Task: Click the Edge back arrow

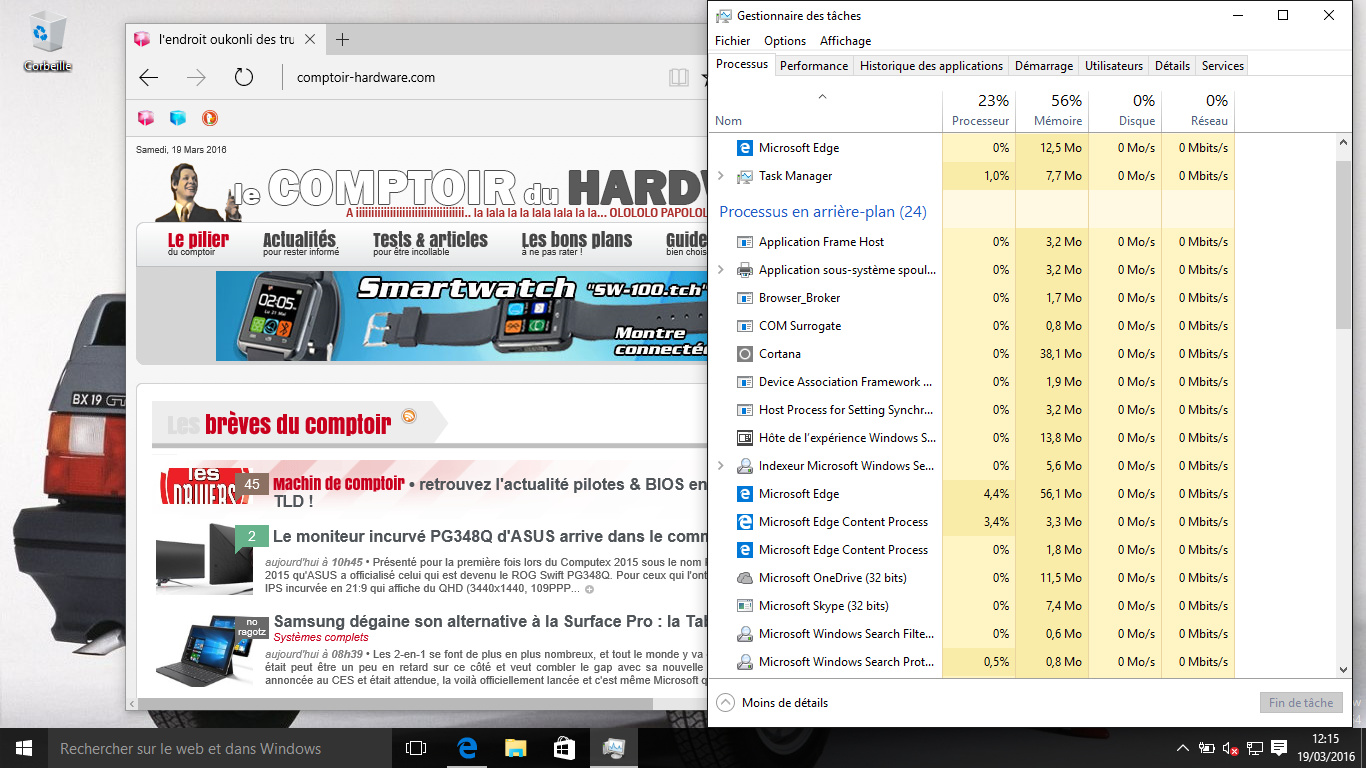Action: tap(149, 77)
